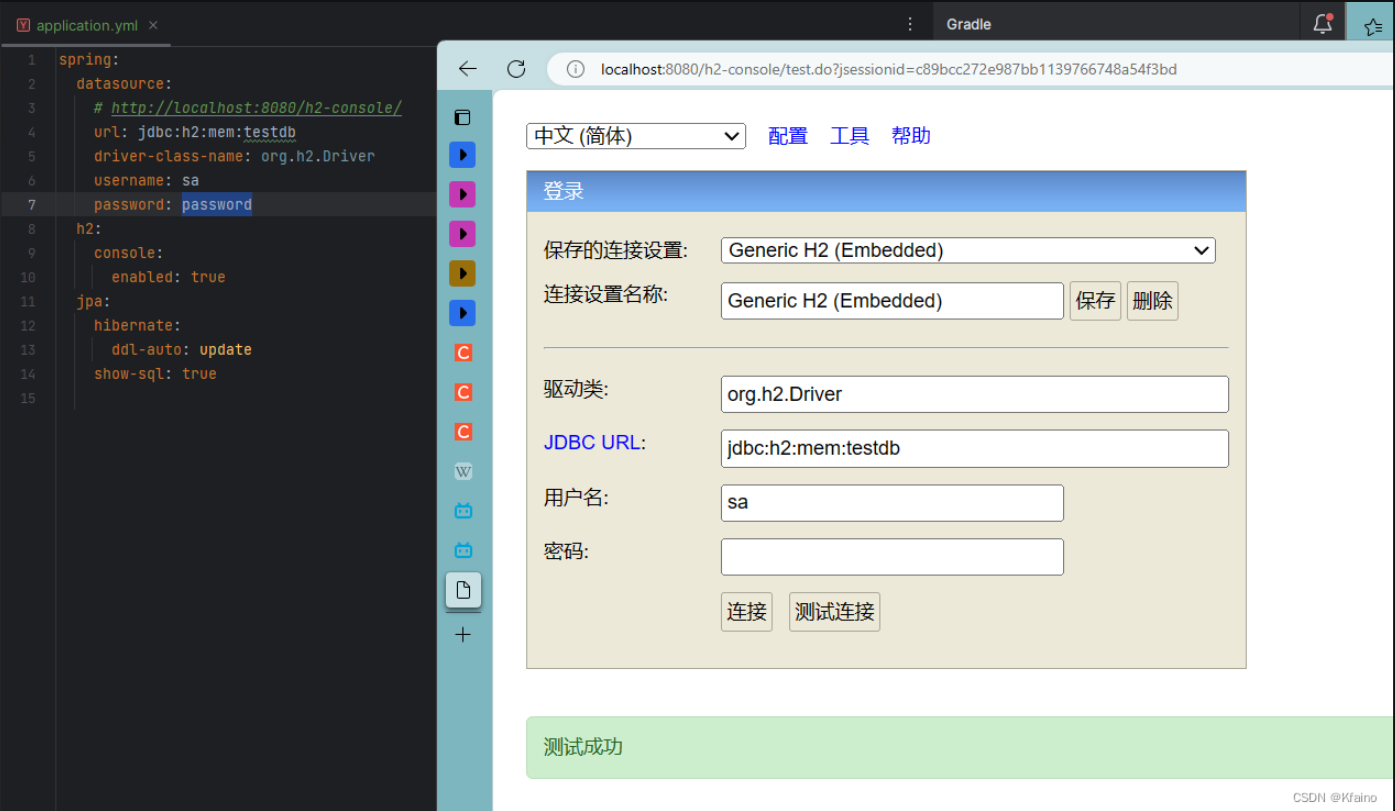Close the application.yml editor tab
The height and width of the screenshot is (811, 1395).
tap(153, 25)
